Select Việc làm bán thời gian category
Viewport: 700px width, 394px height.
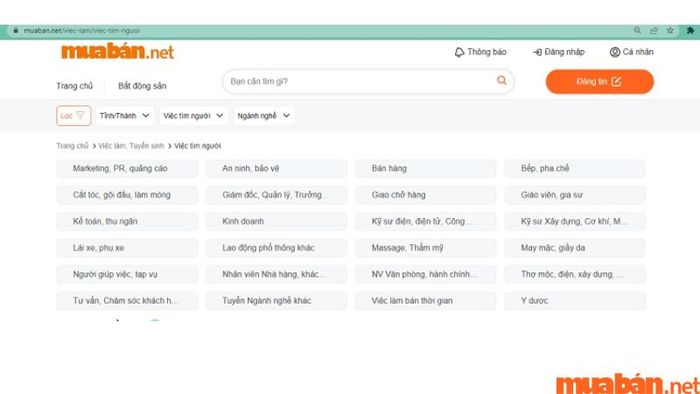point(425,300)
